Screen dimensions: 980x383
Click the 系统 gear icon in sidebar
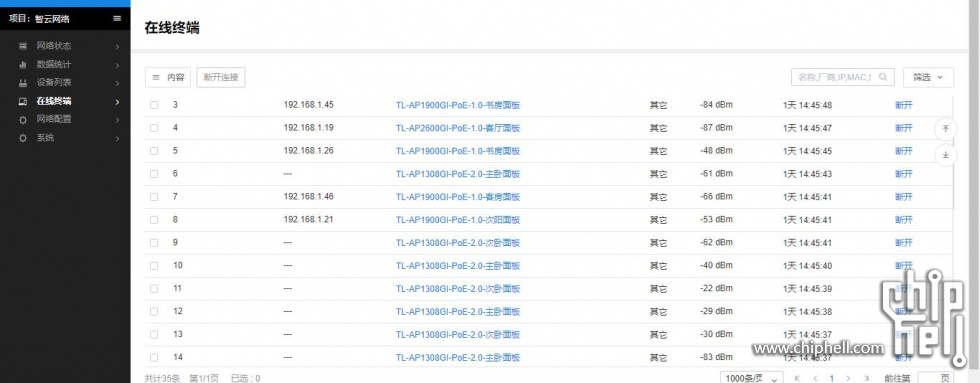click(x=23, y=138)
